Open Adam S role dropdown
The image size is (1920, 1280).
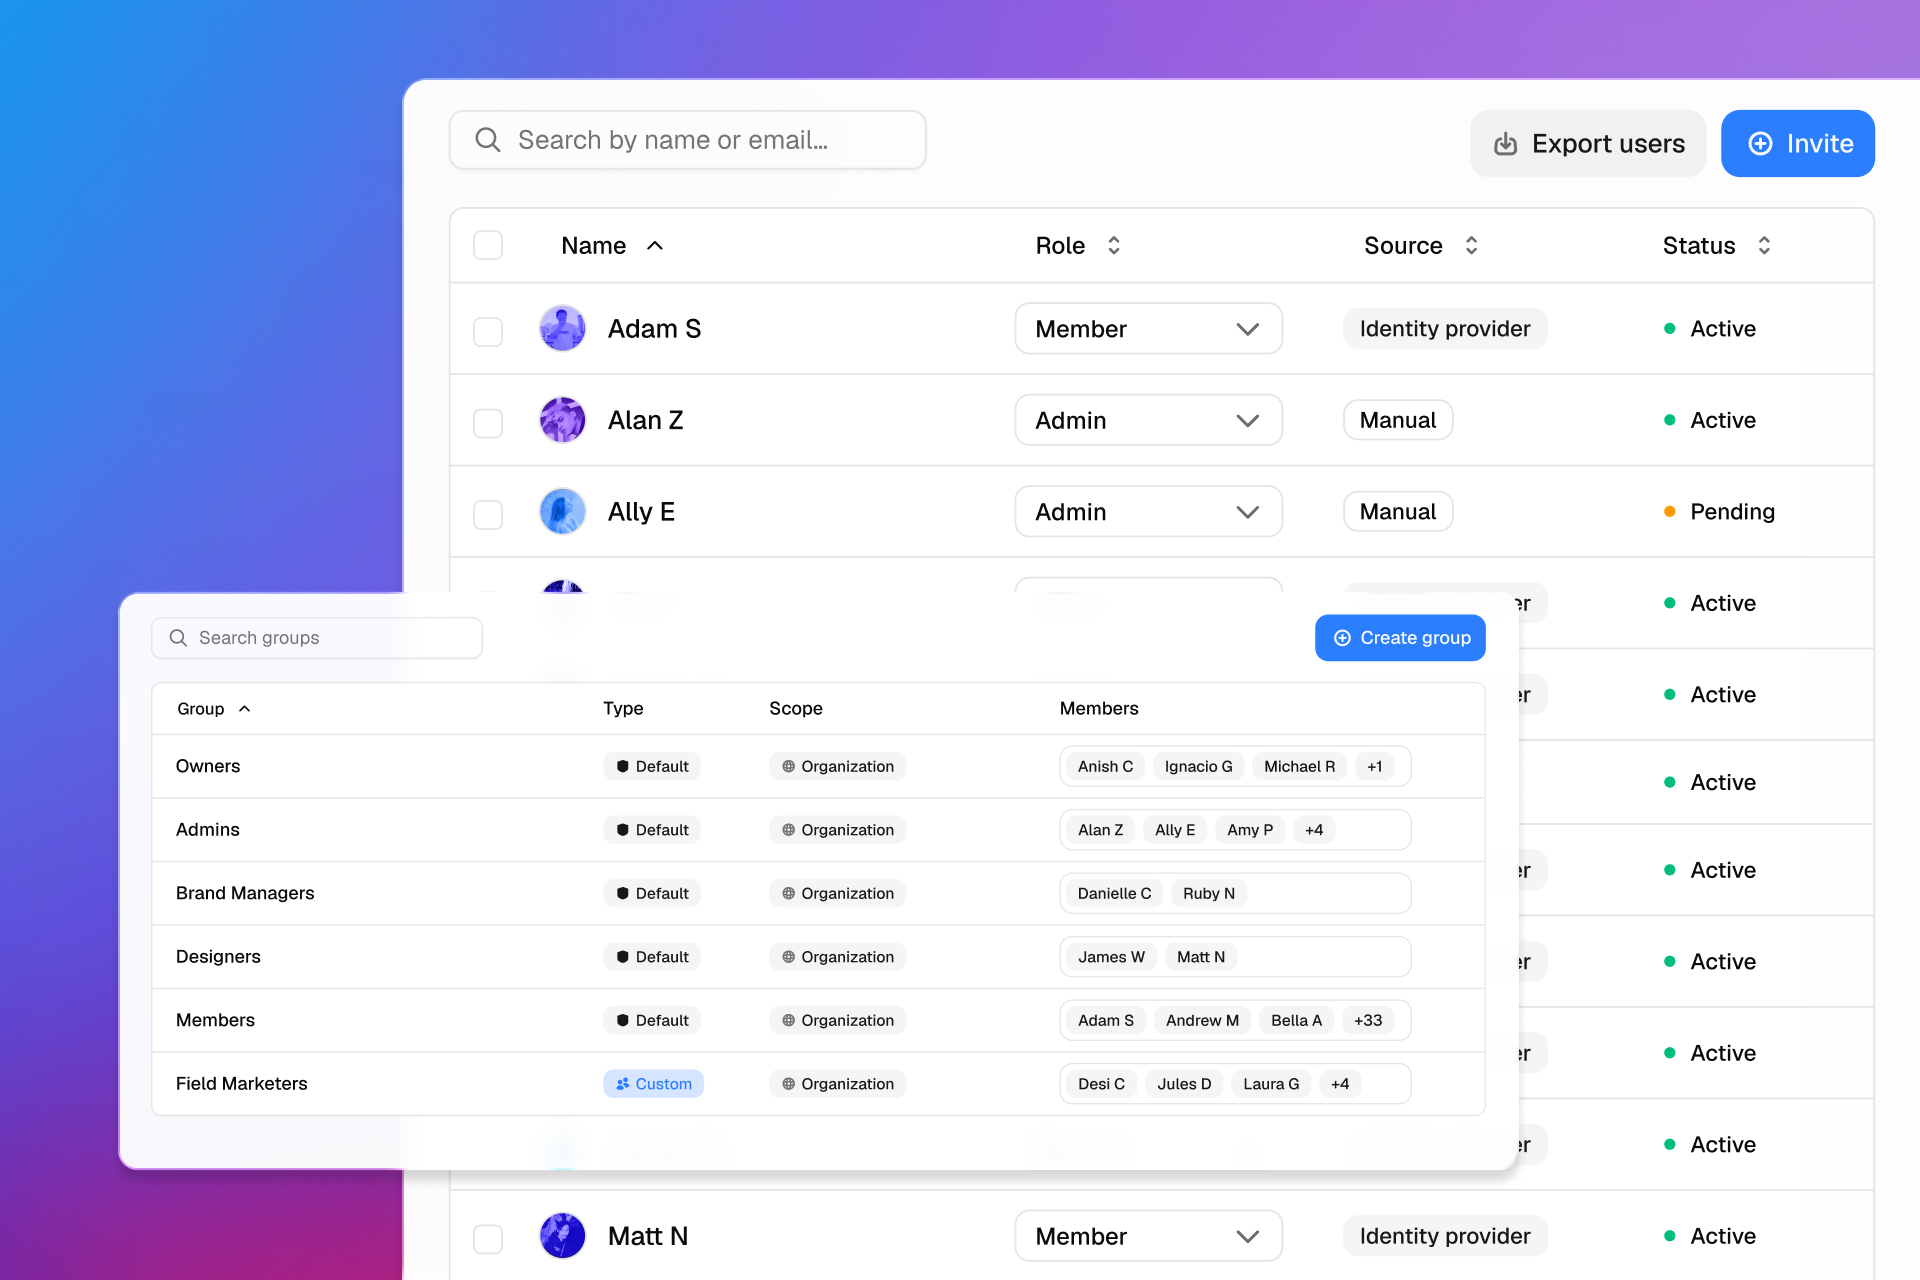tap(1148, 329)
